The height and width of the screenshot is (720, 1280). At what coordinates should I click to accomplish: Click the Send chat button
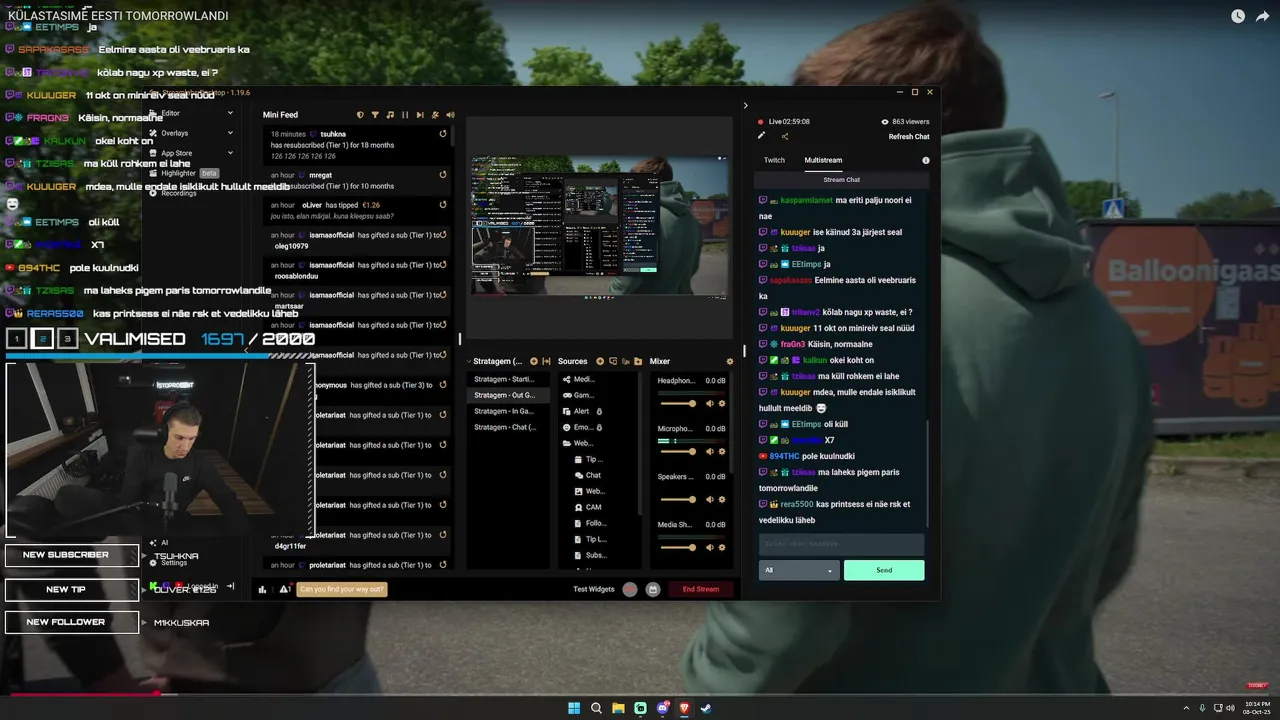click(884, 570)
